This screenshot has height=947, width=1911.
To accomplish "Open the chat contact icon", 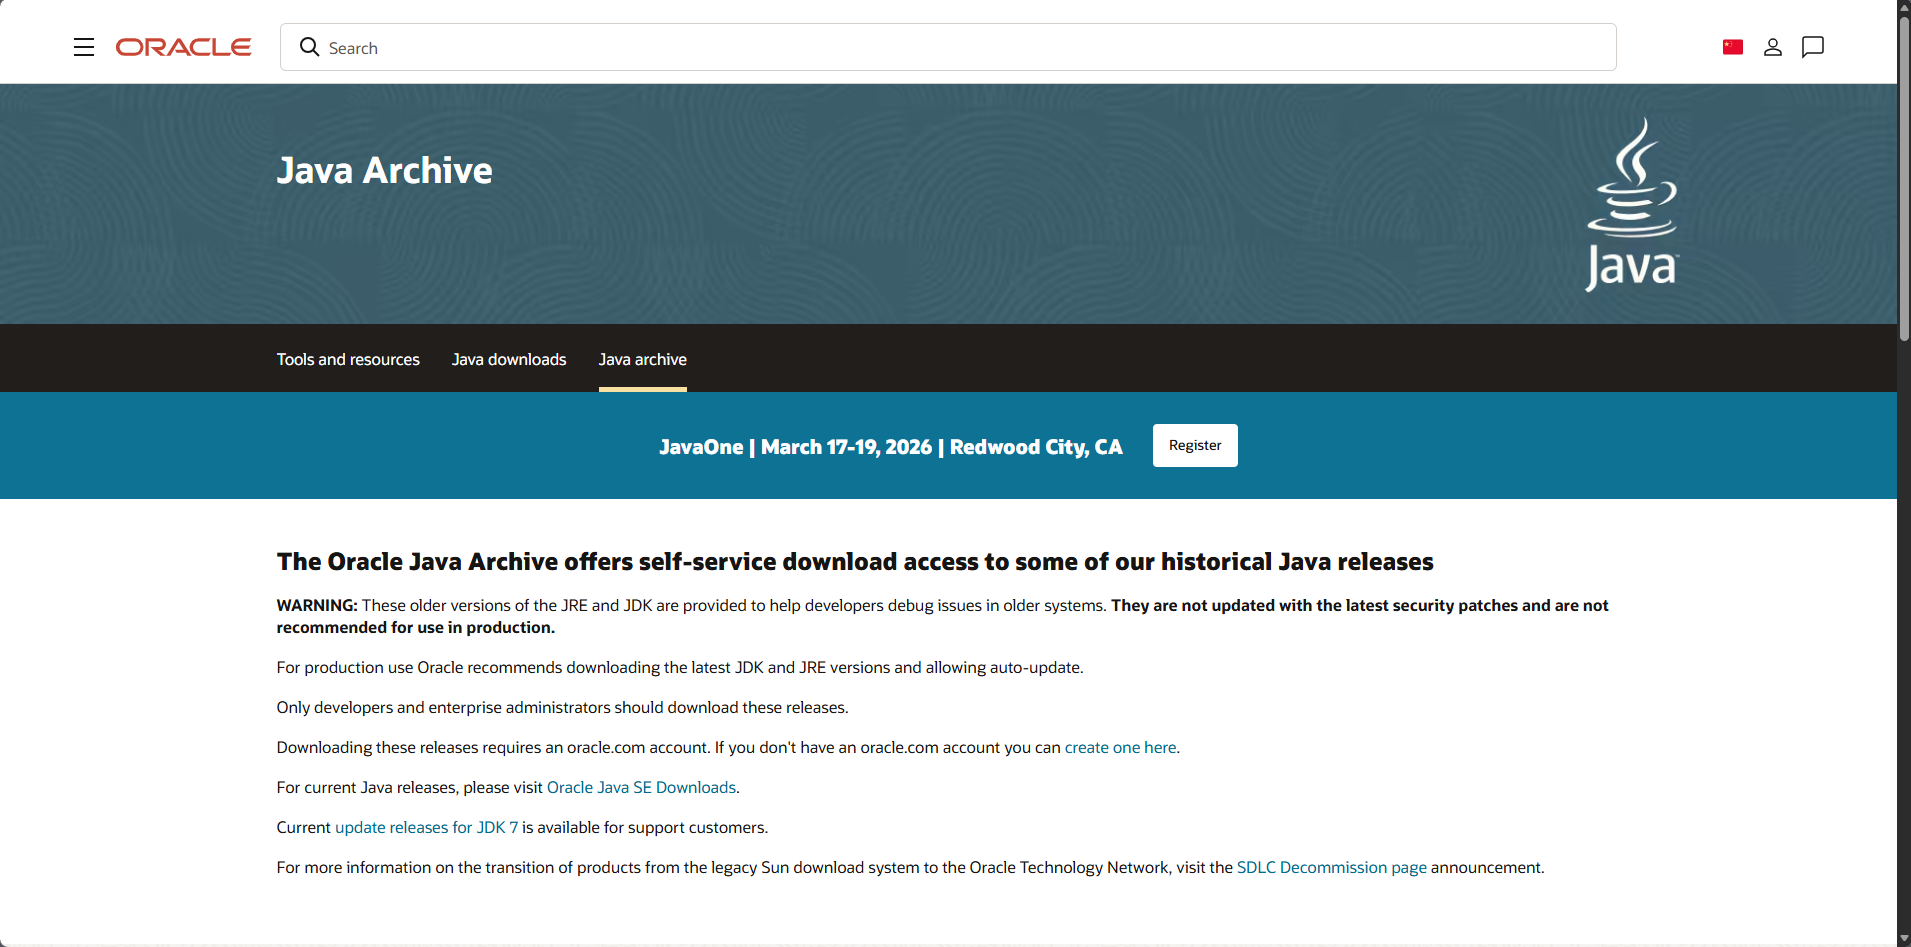I will coord(1813,47).
